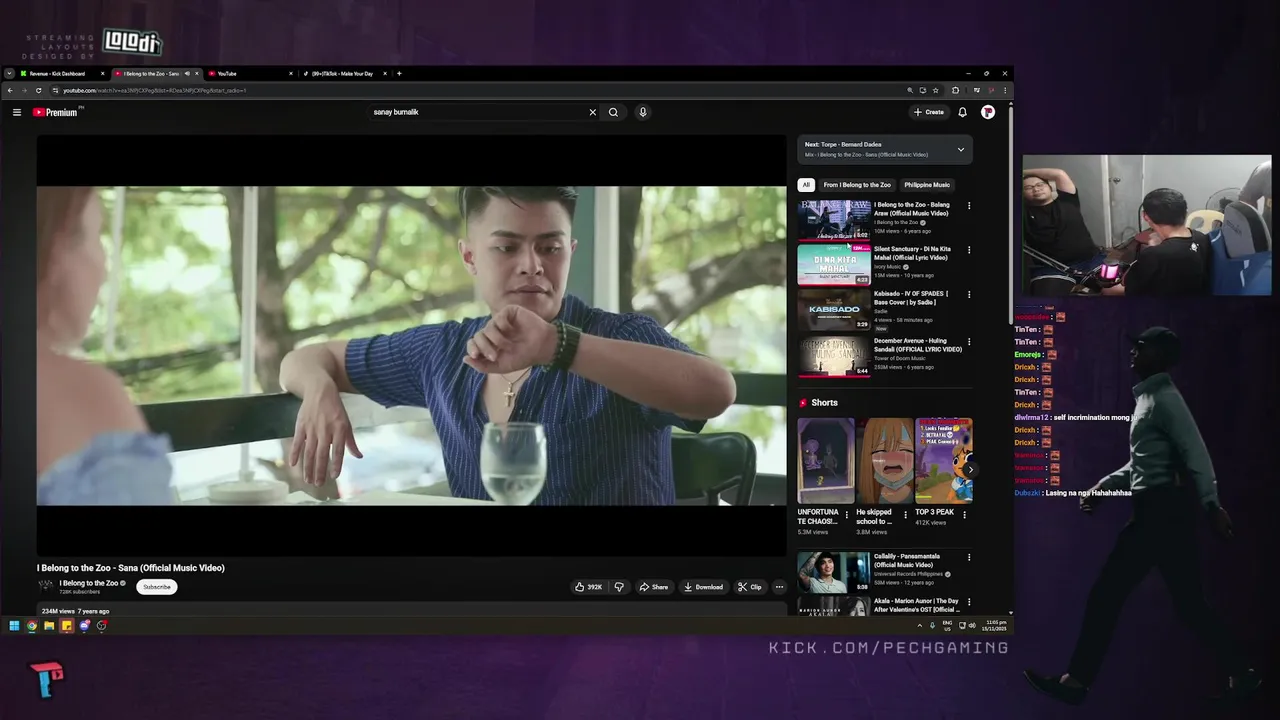
Task: Go to YouTube Premium home logo
Action: (x=55, y=112)
